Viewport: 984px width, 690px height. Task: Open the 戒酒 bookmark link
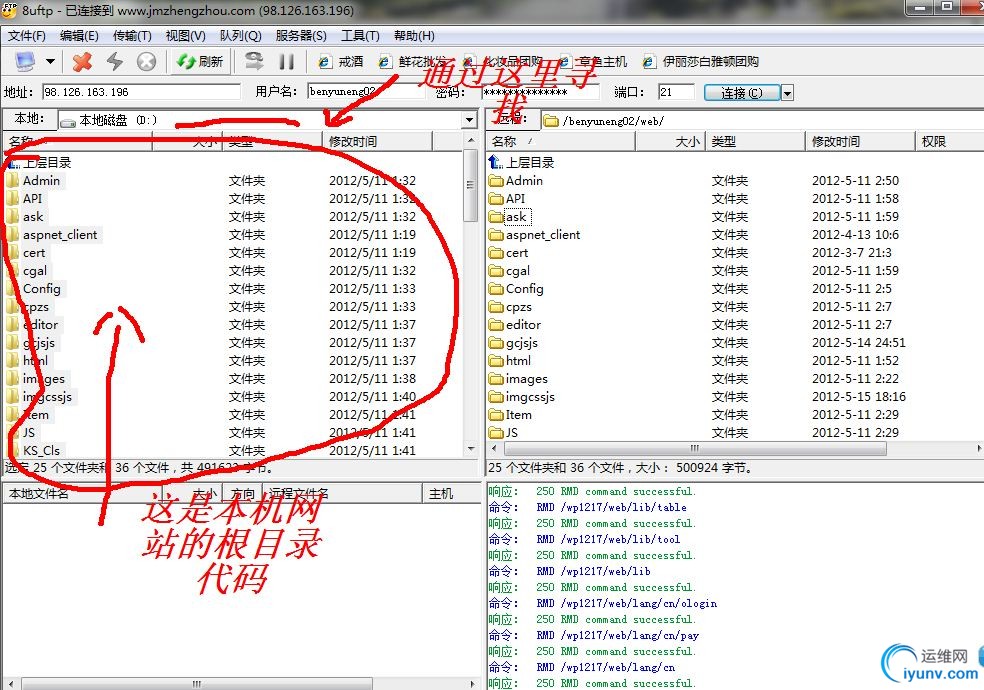(341, 61)
